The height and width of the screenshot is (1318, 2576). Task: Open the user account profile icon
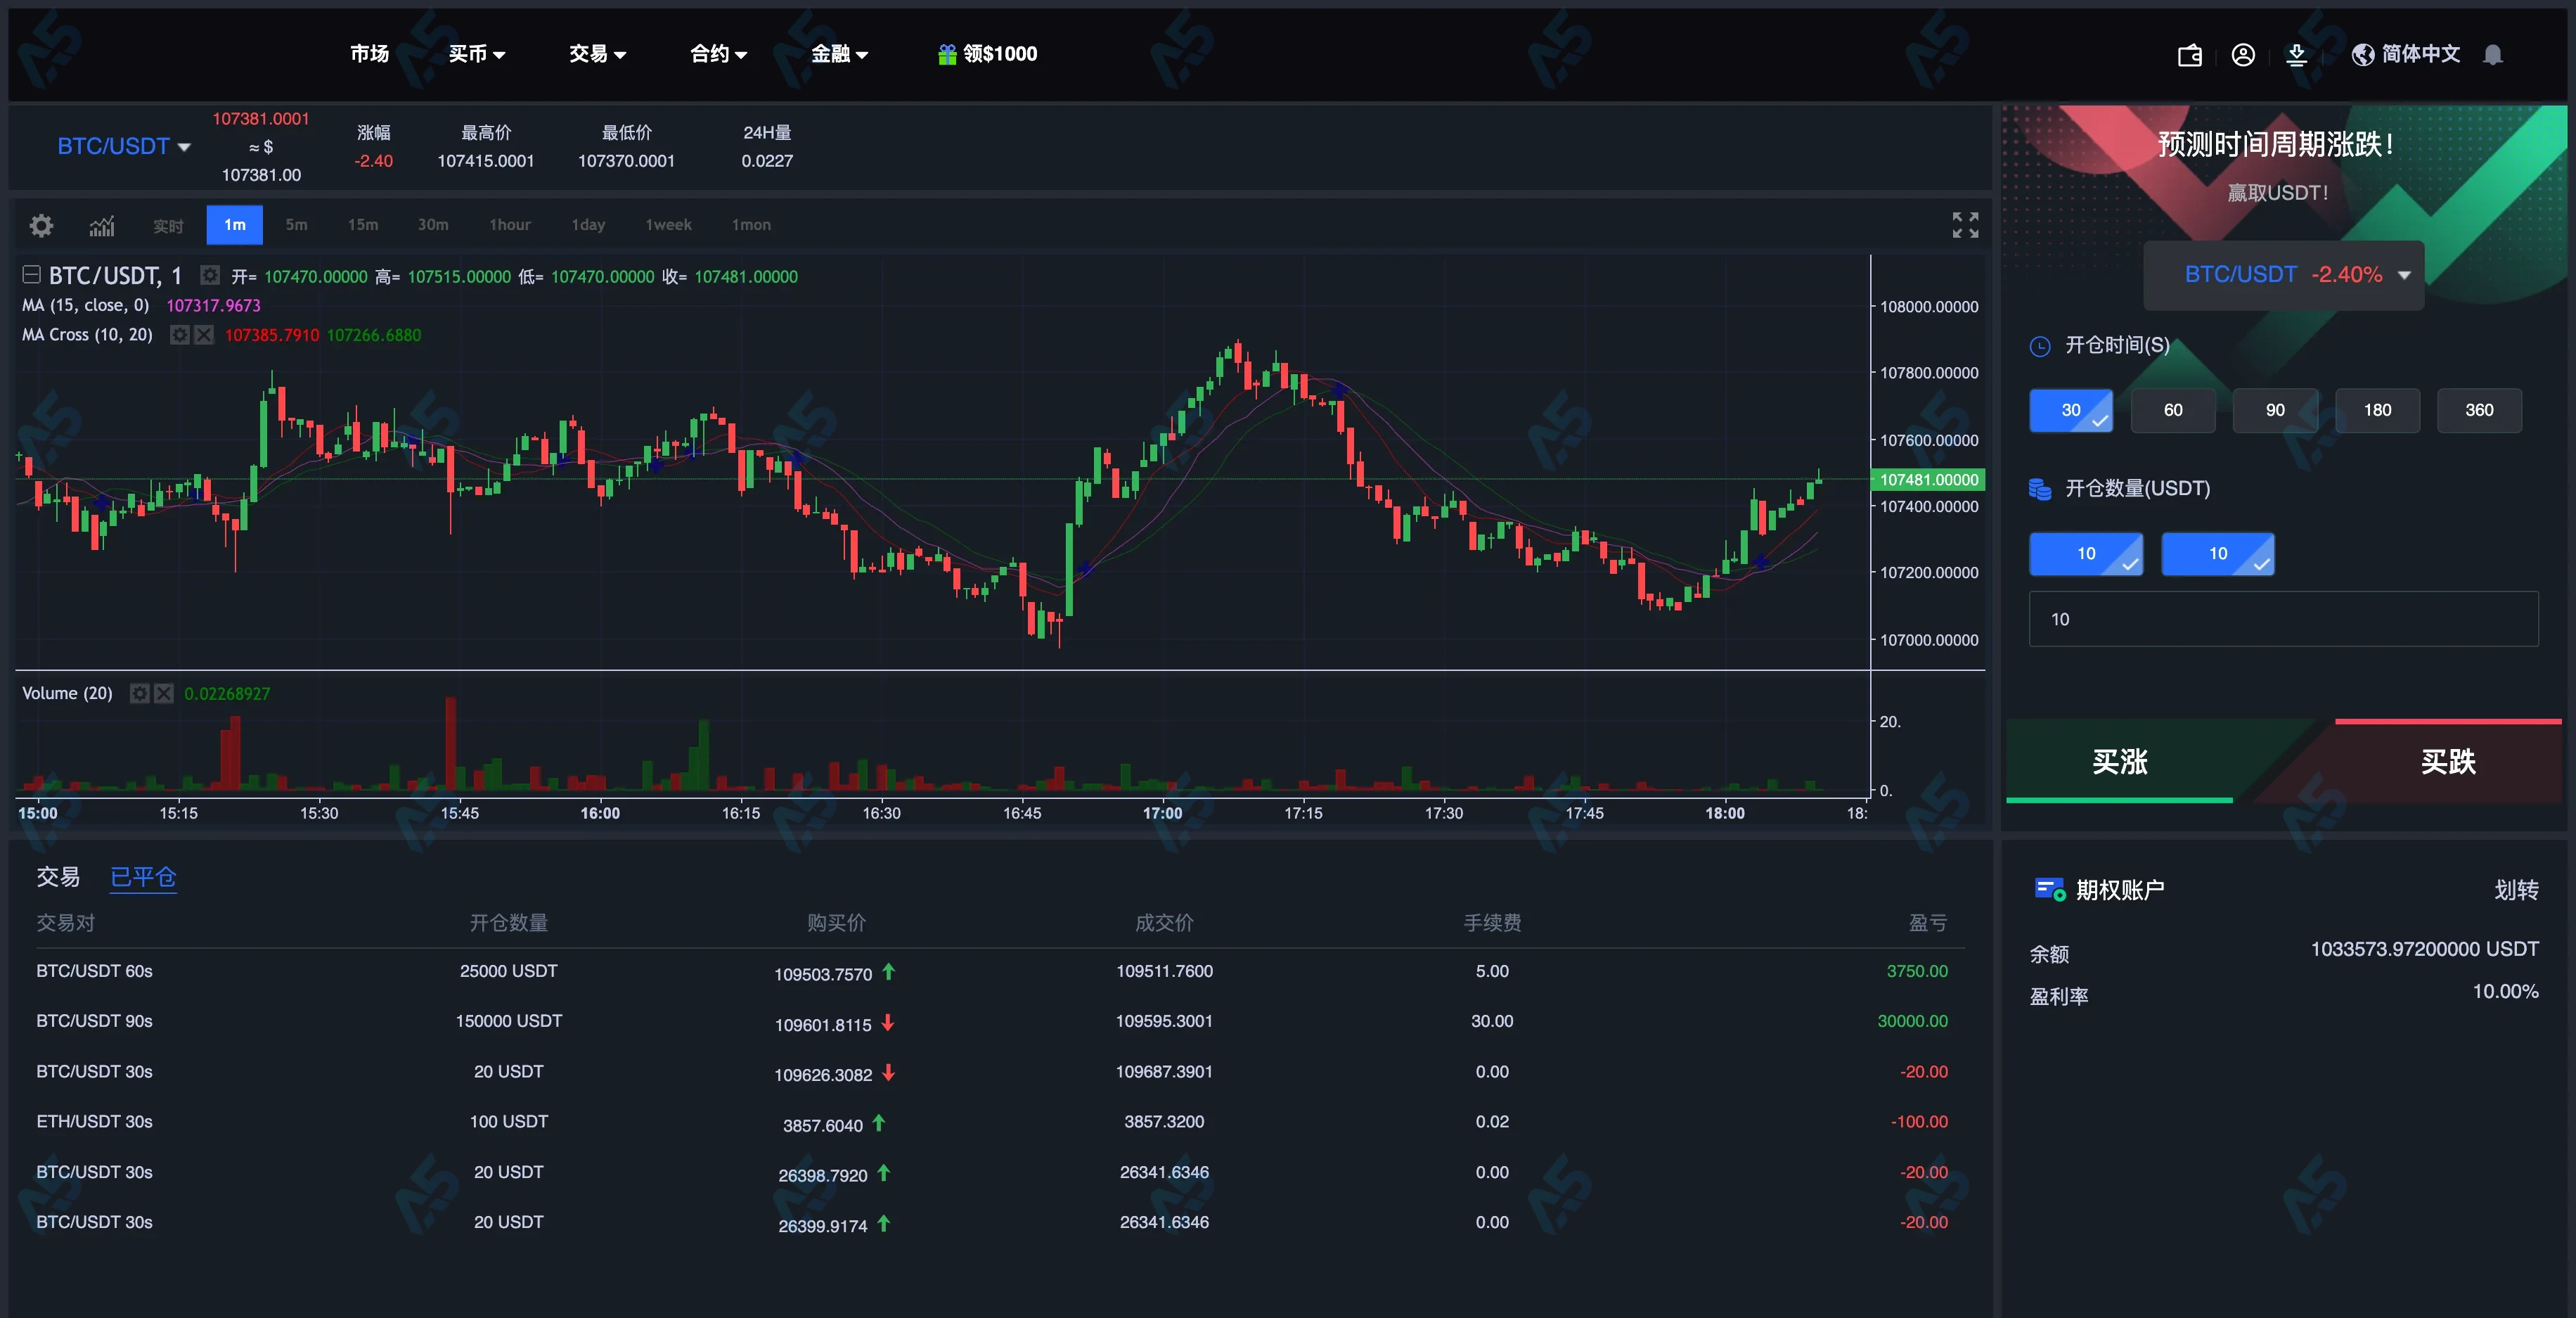2243,55
